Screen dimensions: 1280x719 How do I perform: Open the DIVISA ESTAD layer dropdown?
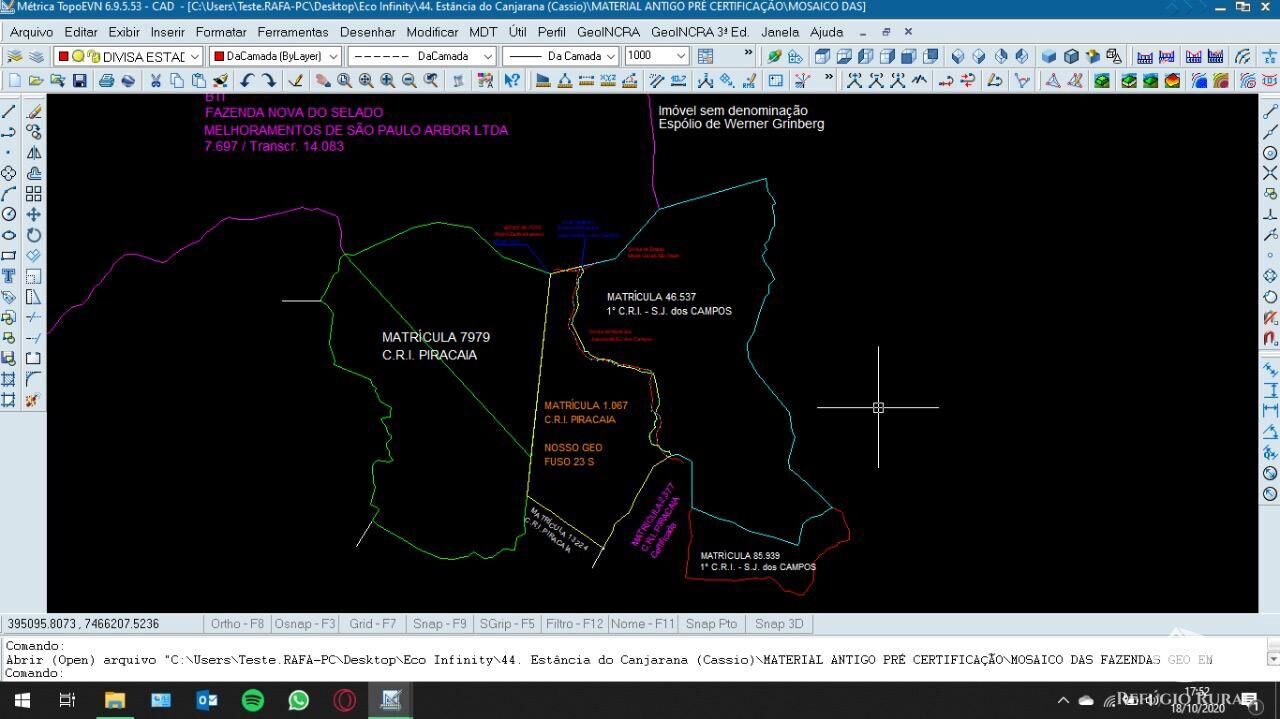coord(195,57)
